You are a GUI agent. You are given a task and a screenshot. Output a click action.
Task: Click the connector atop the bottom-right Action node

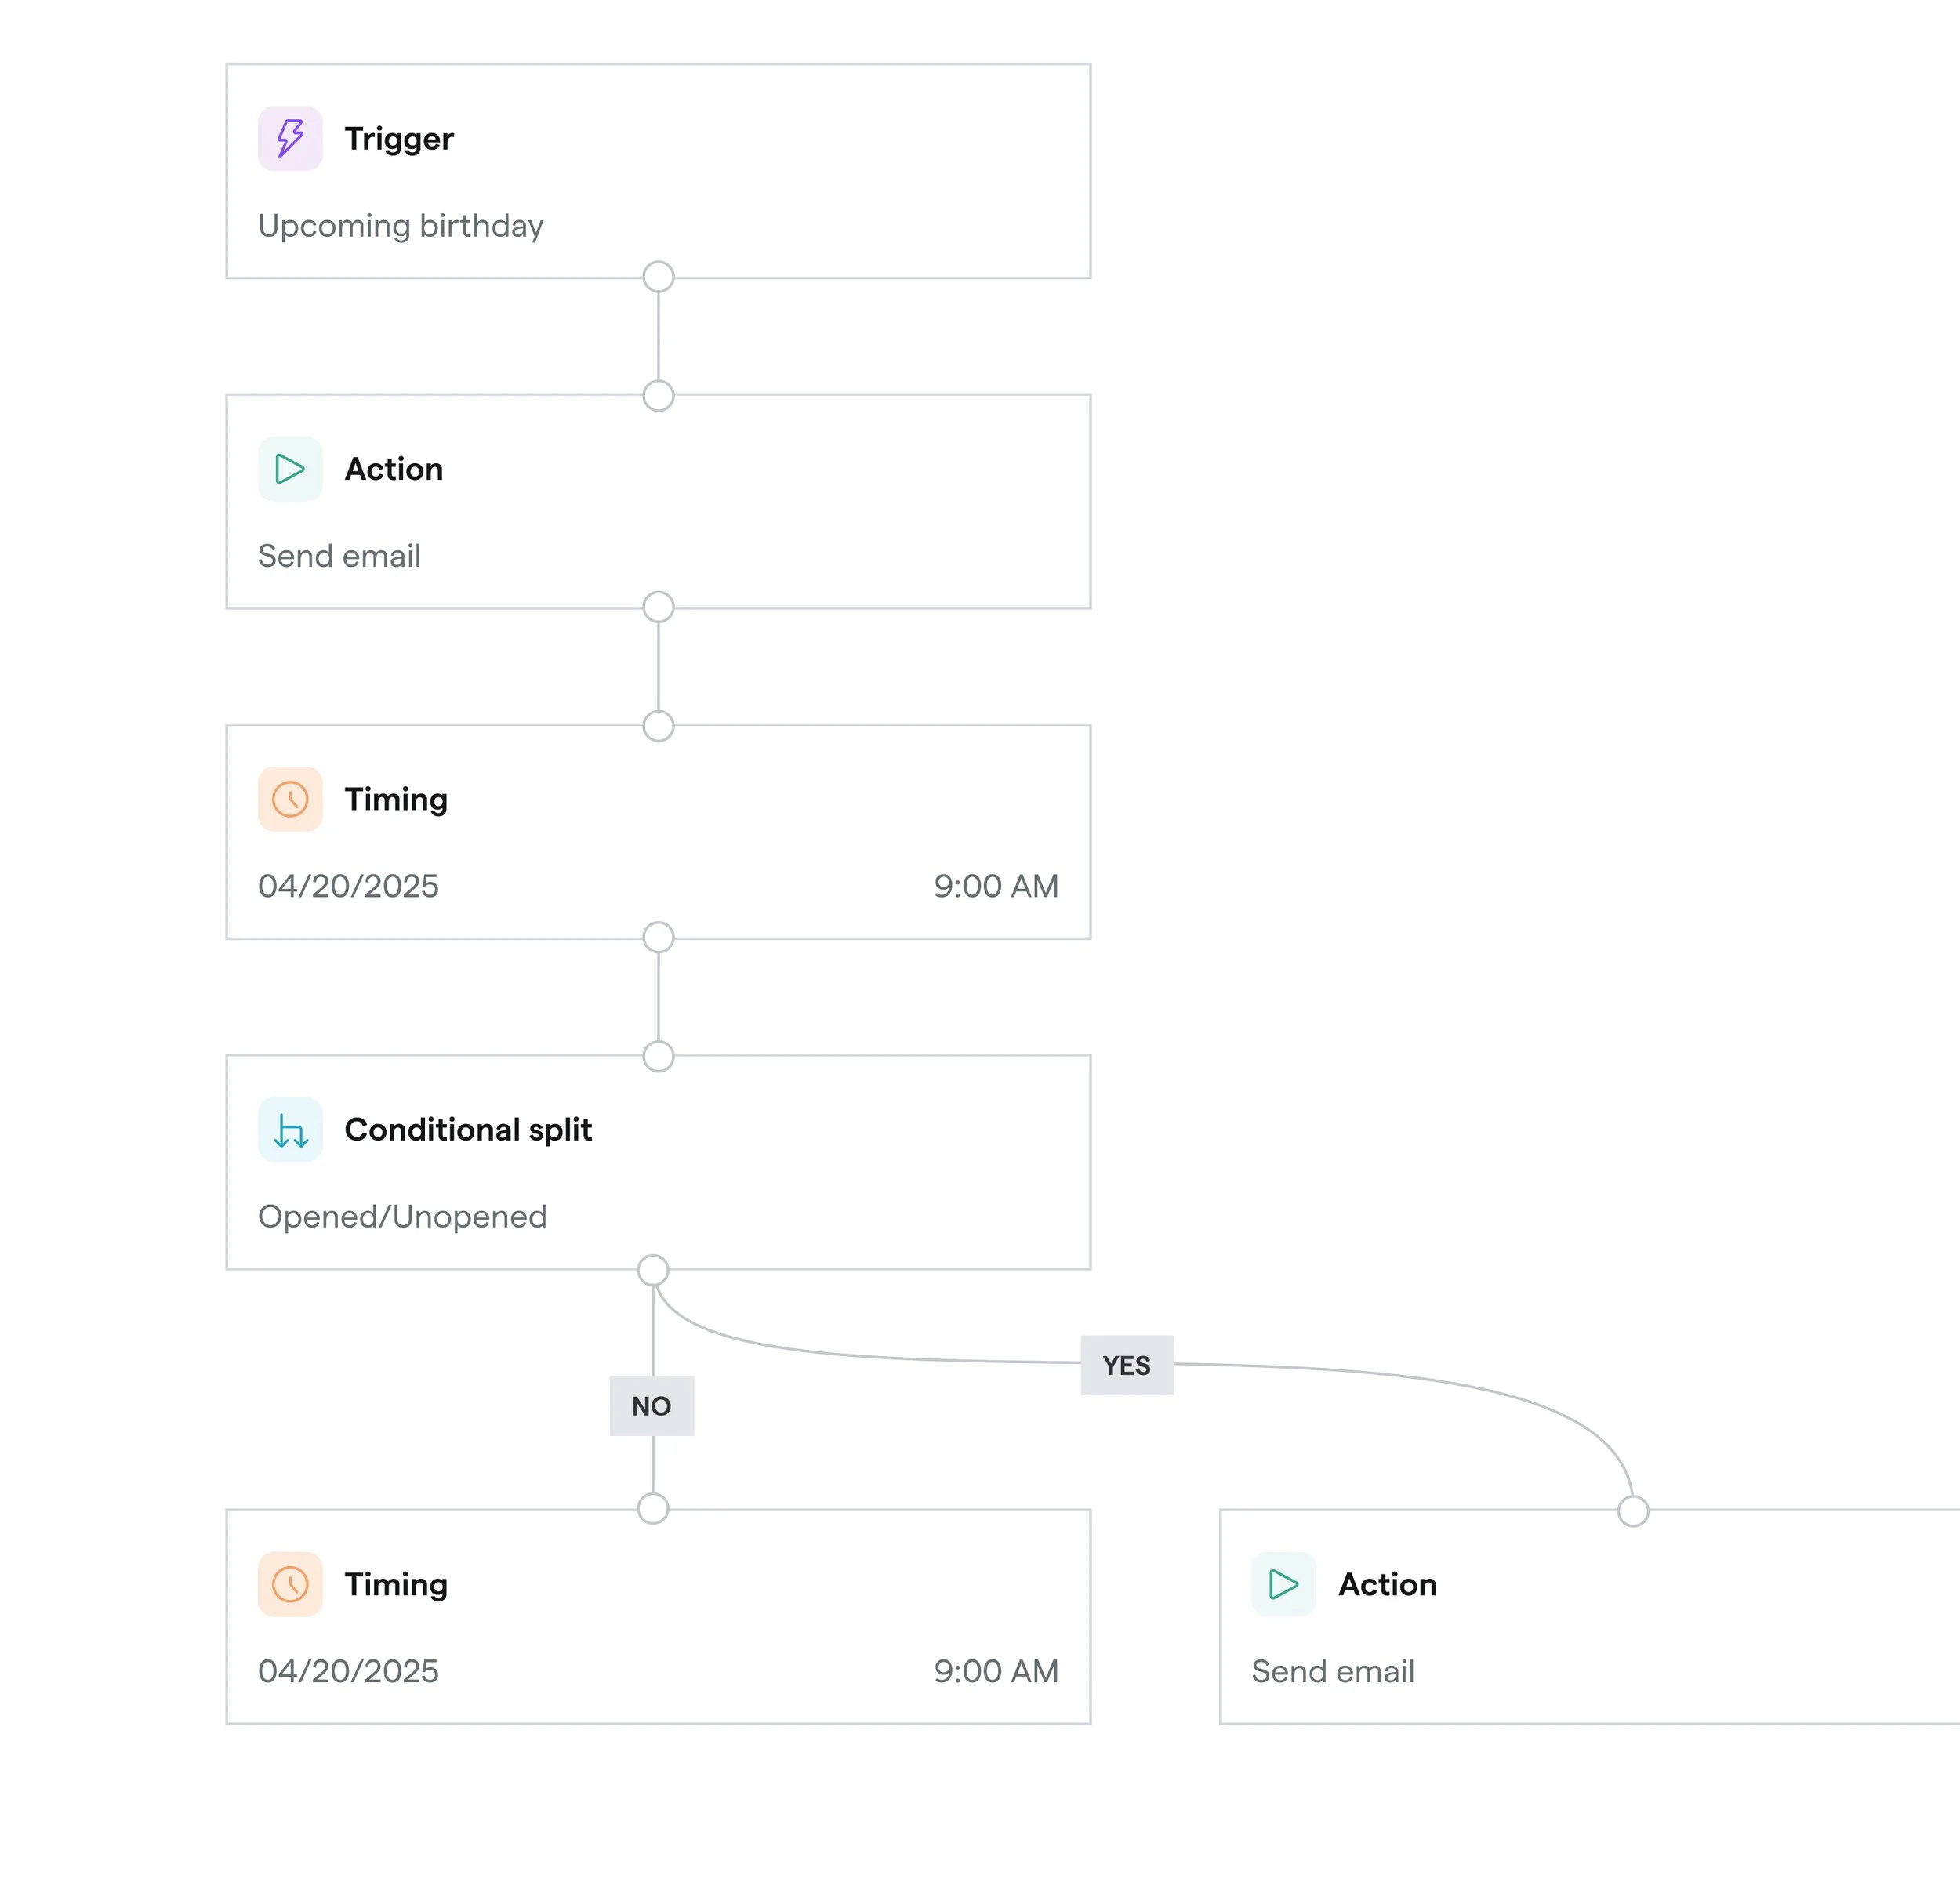tap(1633, 1511)
